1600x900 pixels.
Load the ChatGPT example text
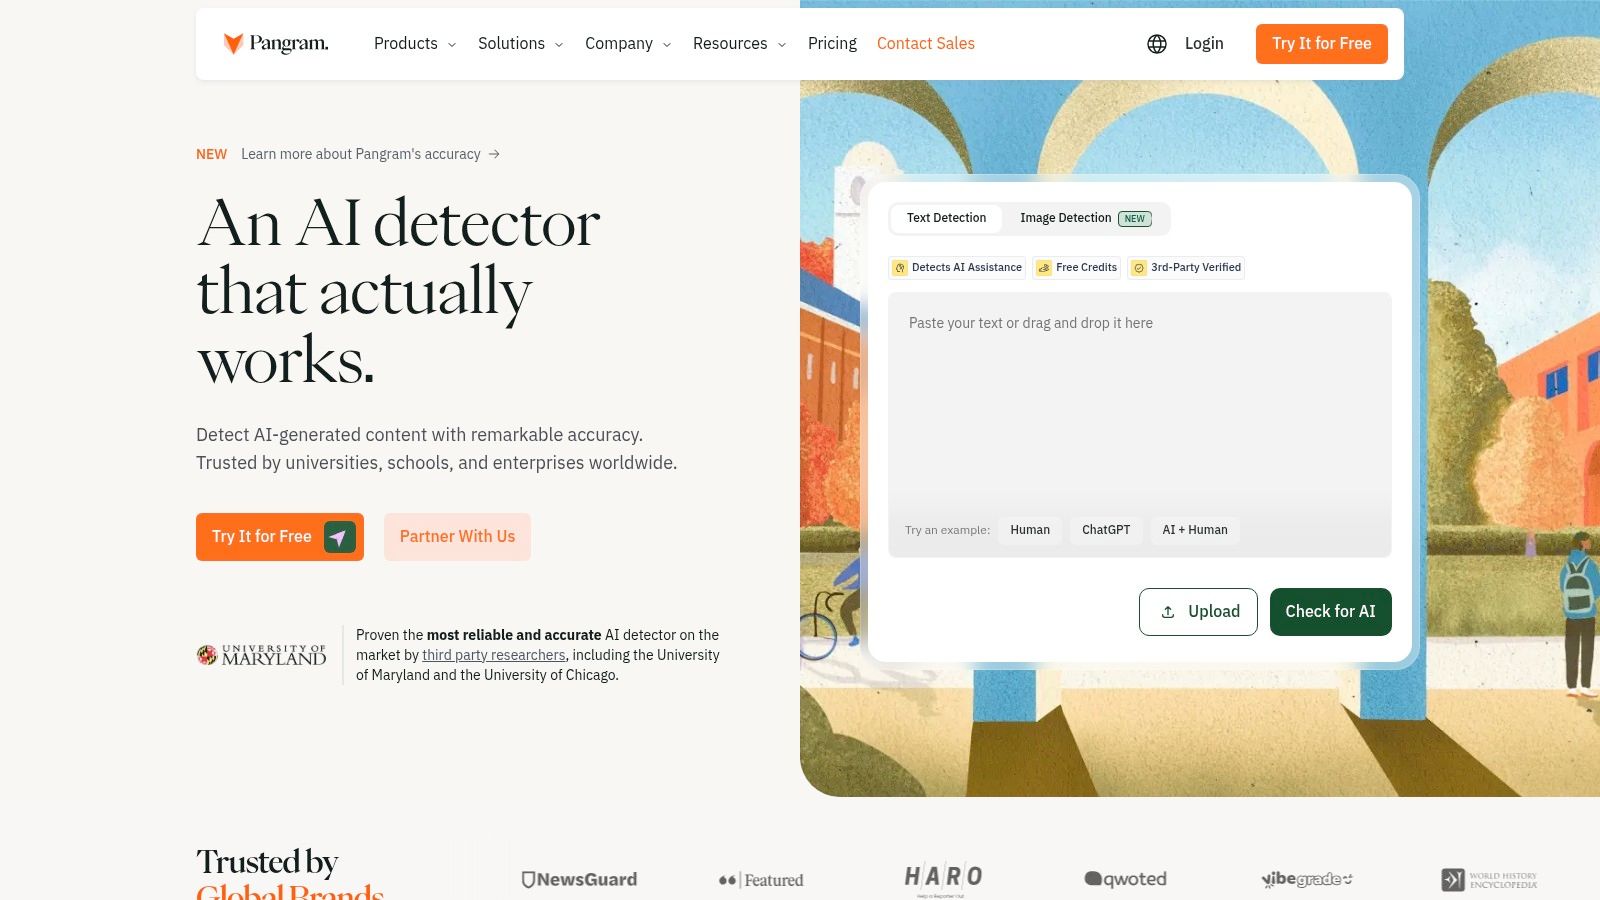[x=1106, y=530]
